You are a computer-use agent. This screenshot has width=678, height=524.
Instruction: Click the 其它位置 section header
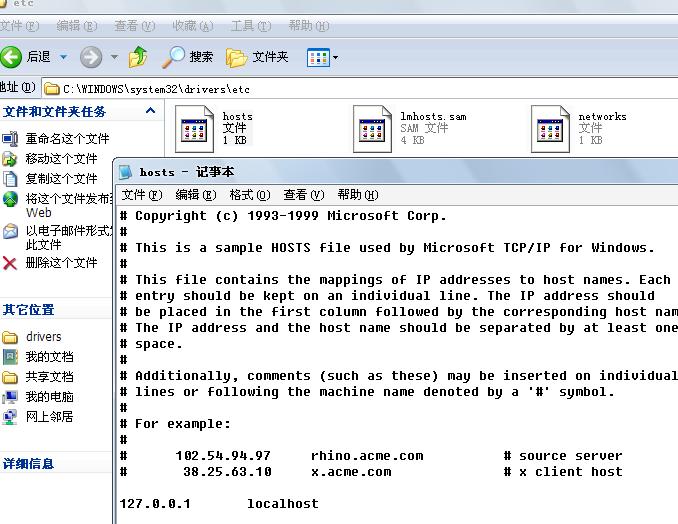click(29, 310)
